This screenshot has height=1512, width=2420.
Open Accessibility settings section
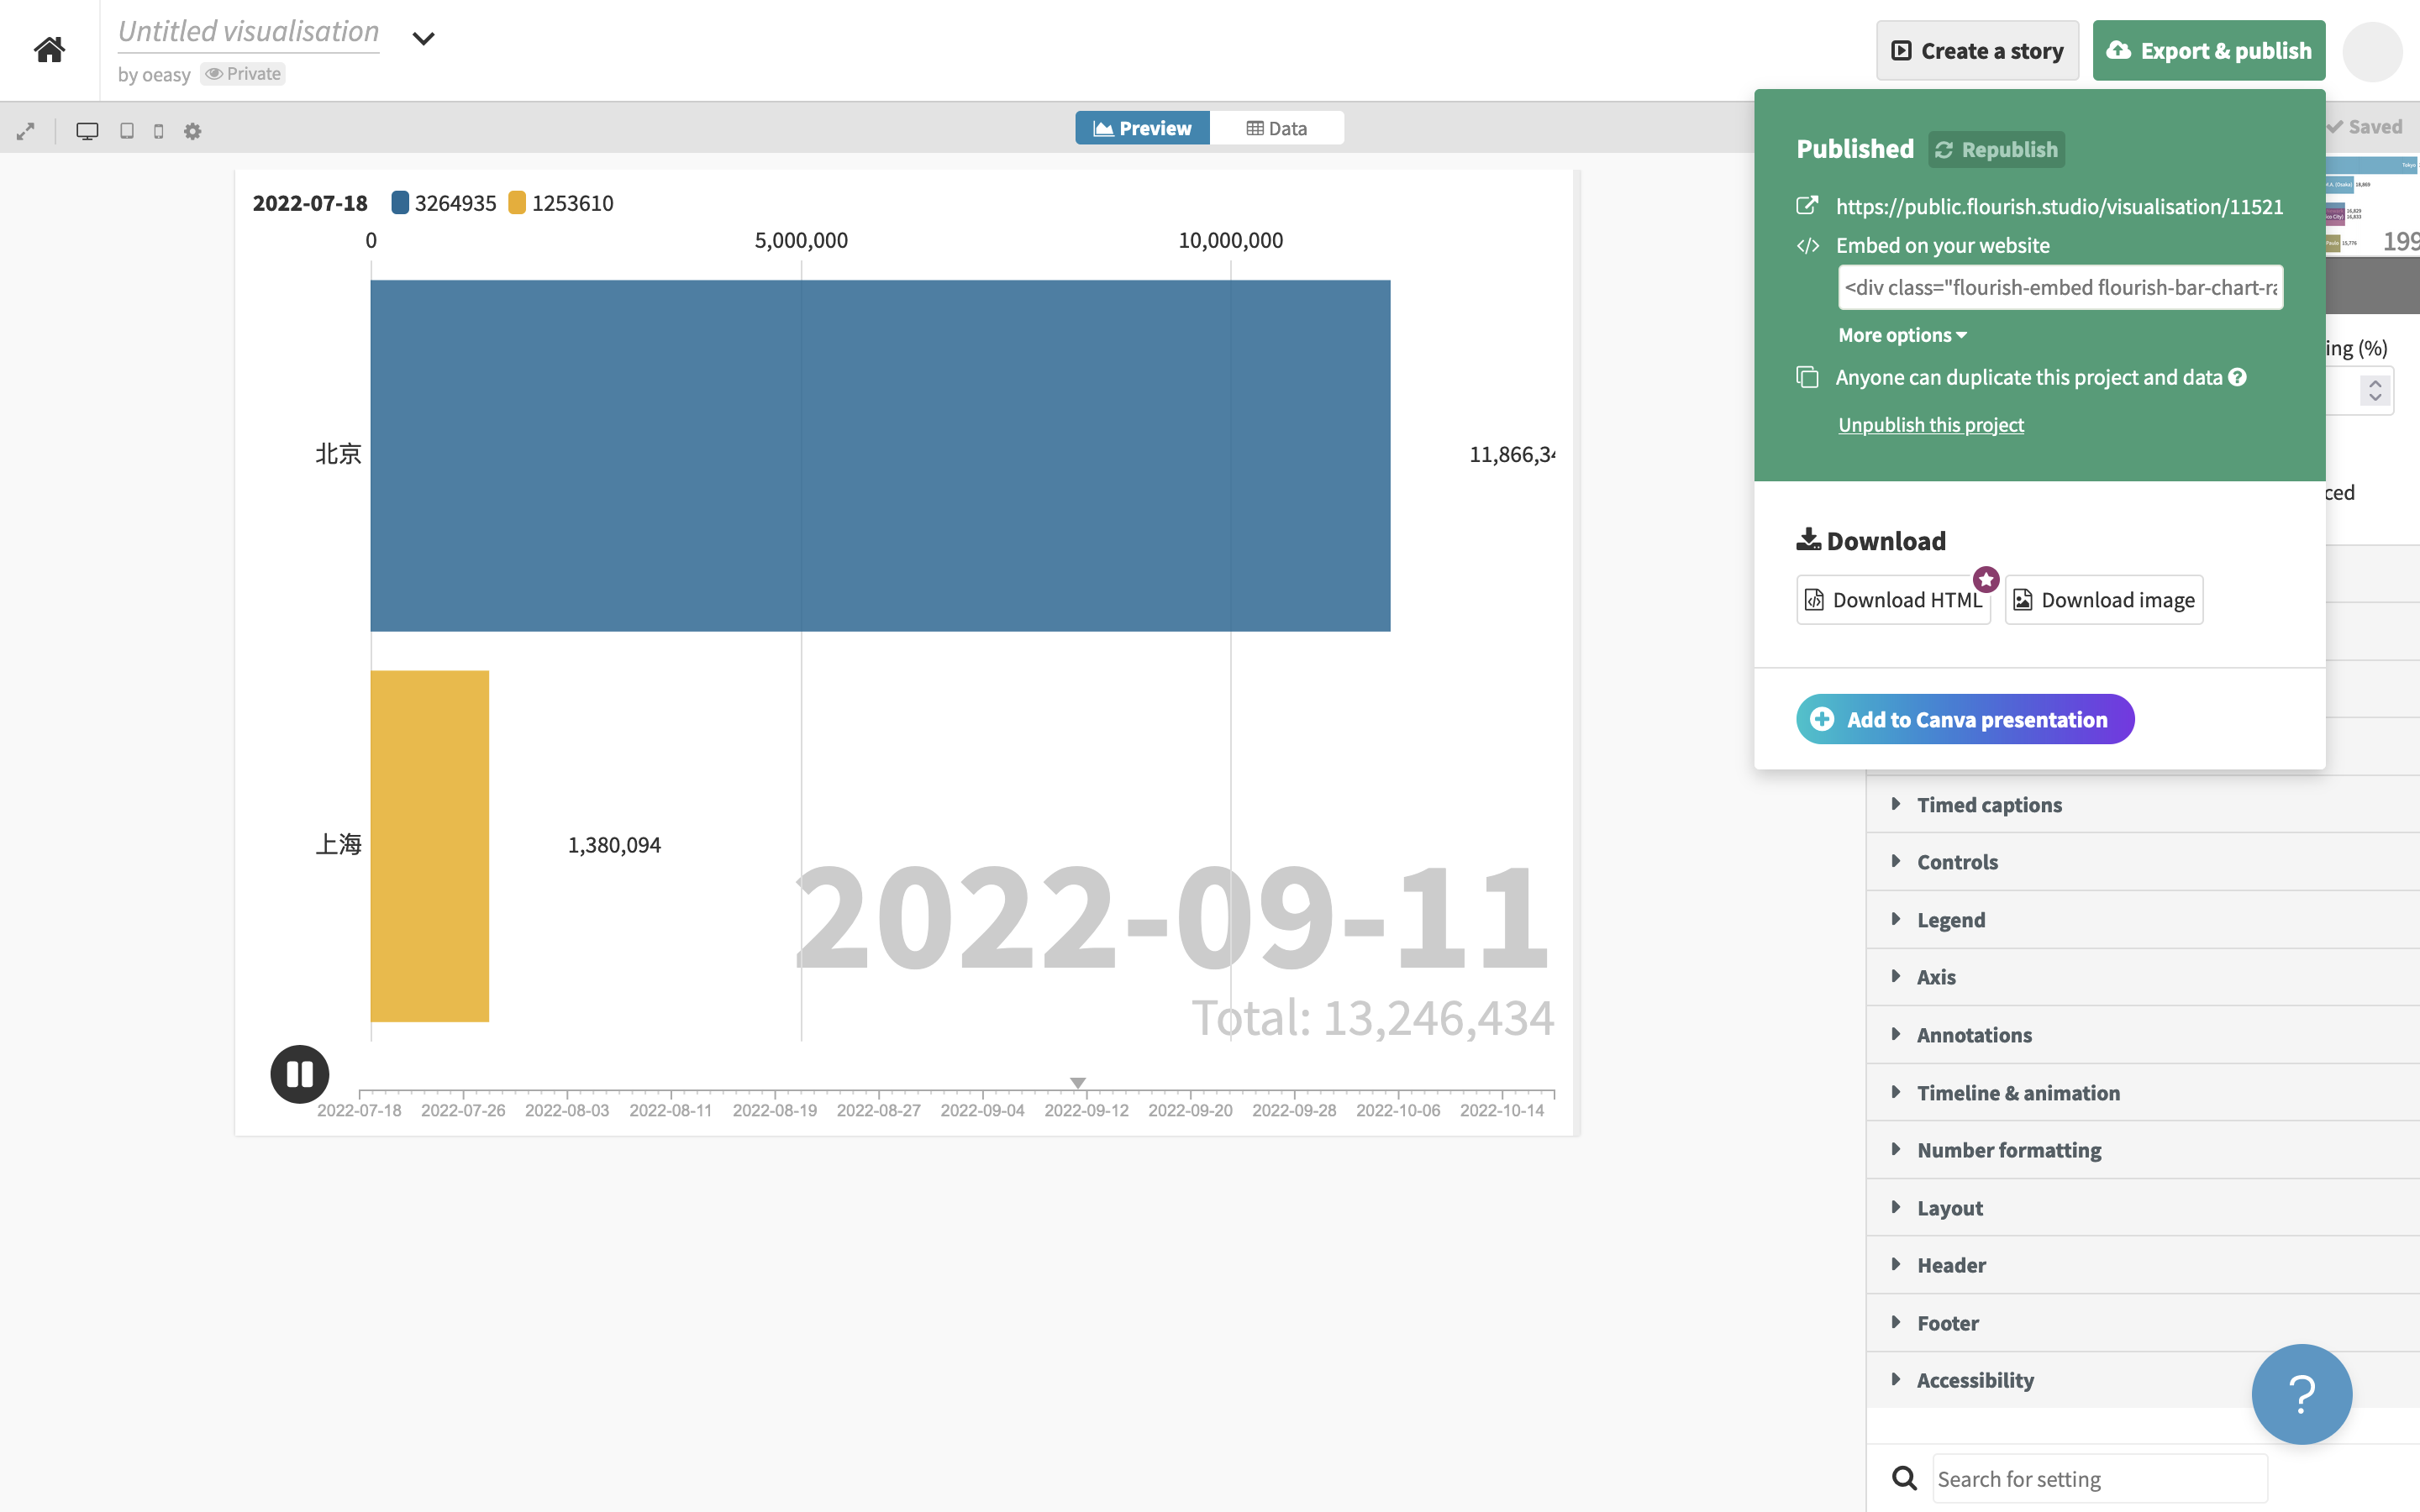(x=2142, y=1380)
